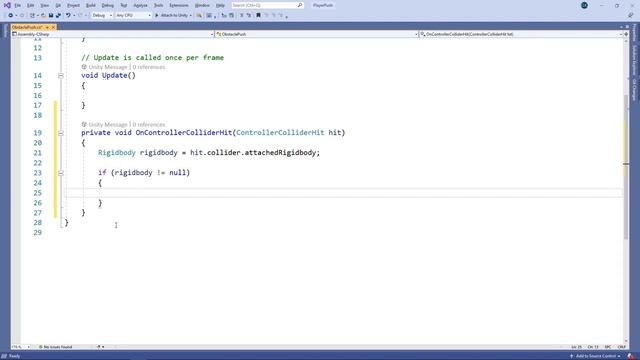The image size is (640, 360).
Task: Click the attachedRigidbody property text
Action: pos(280,153)
